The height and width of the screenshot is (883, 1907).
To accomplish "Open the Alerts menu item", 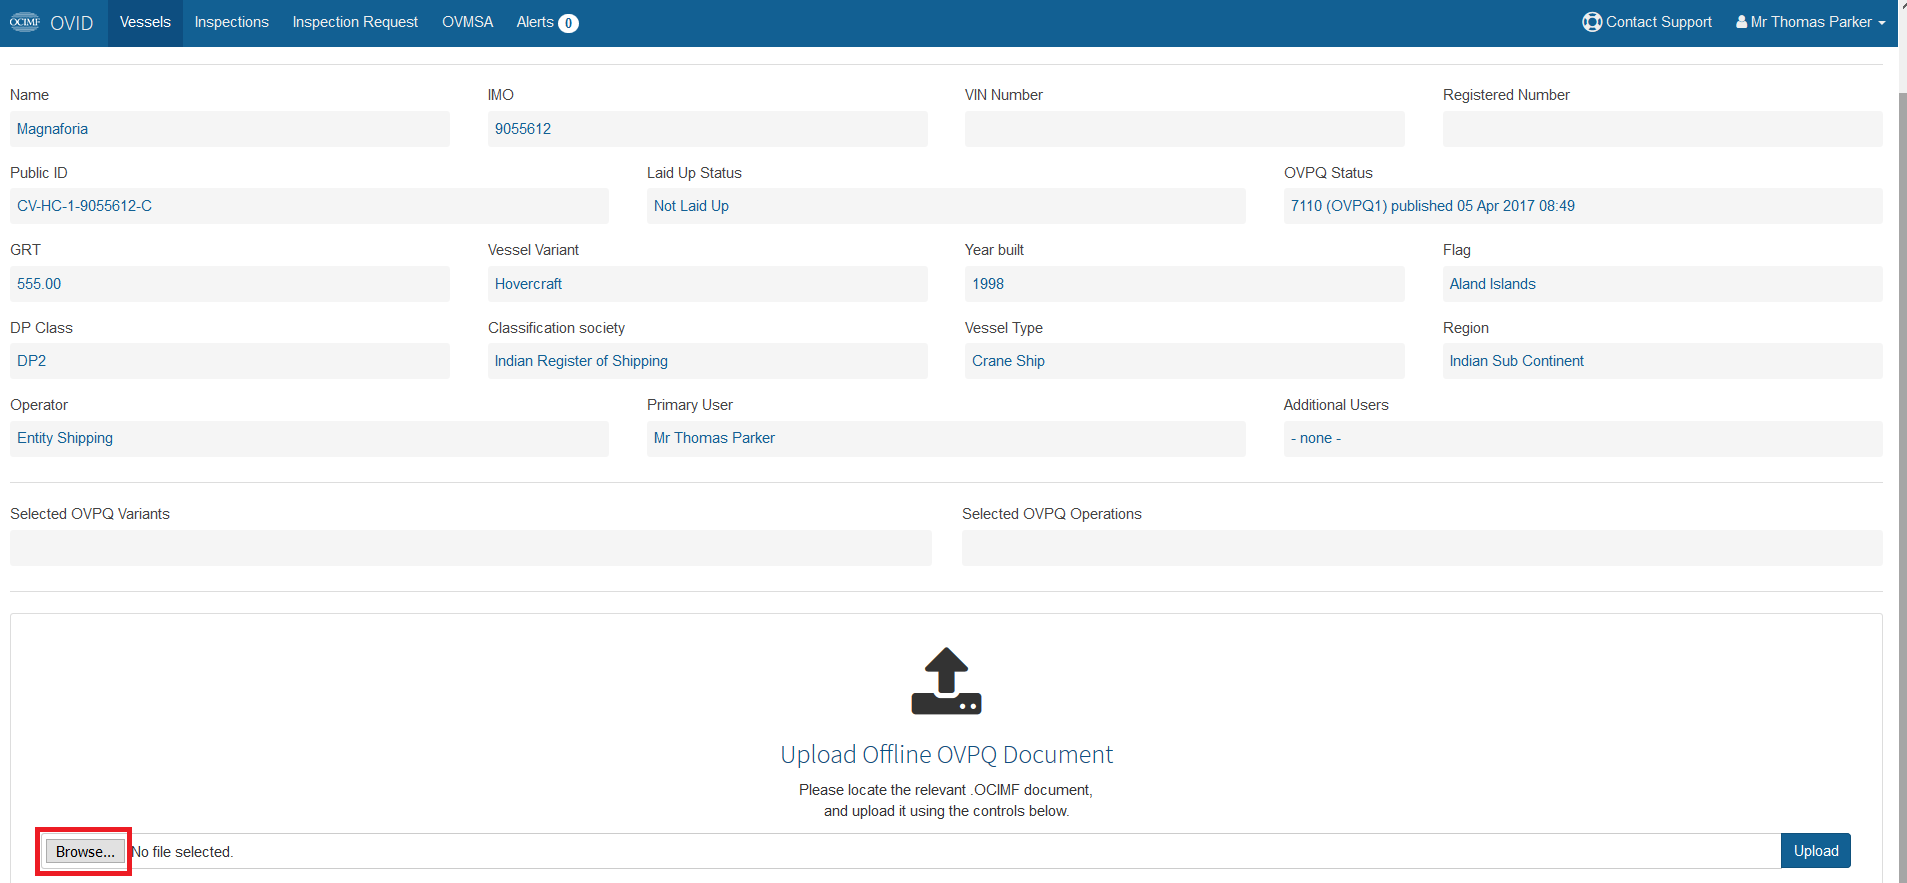I will [x=547, y=22].
